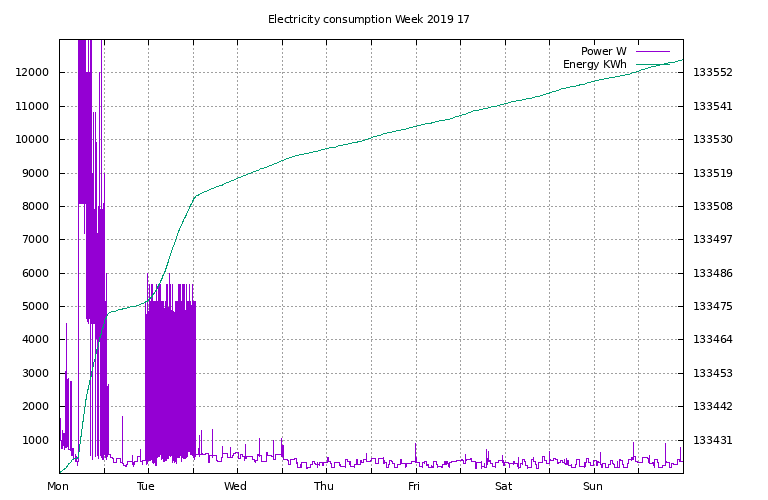
Task: Click the 5000 left-axis value
Action: (36, 307)
